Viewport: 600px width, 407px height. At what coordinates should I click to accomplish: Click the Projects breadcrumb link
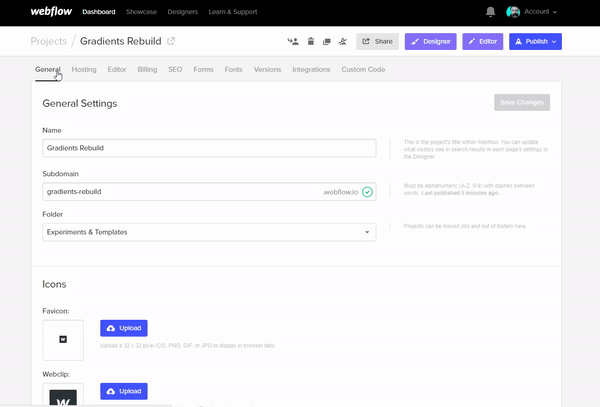[49, 41]
